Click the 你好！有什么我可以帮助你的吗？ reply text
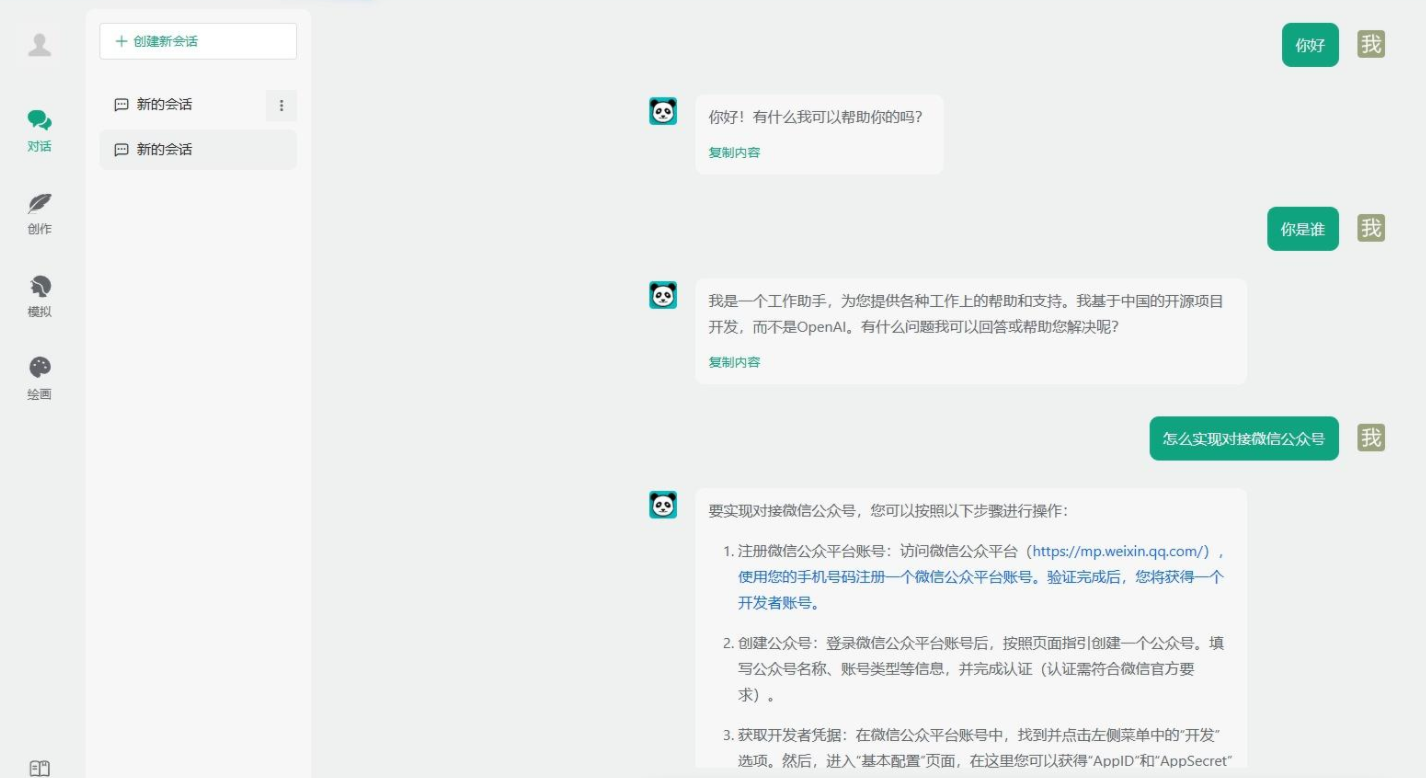This screenshot has width=1426, height=778. (x=815, y=117)
